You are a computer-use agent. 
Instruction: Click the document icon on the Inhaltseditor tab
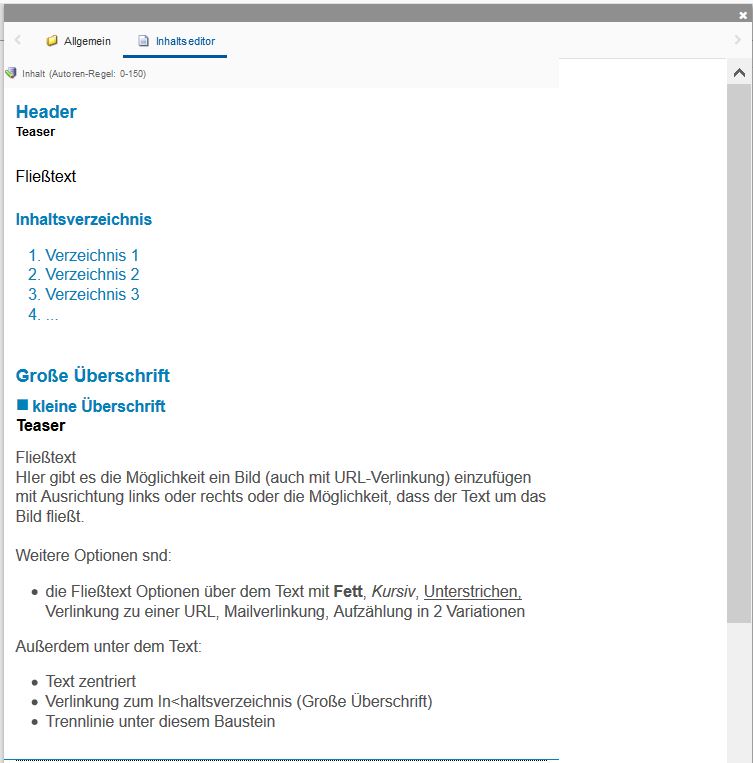[x=144, y=41]
